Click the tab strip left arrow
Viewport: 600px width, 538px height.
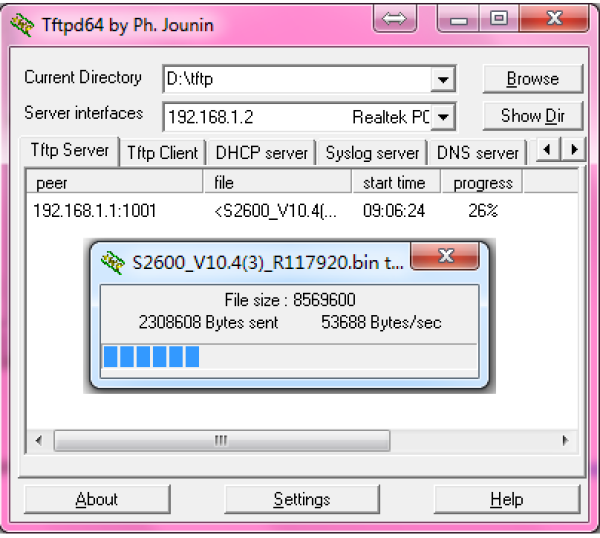(x=548, y=149)
